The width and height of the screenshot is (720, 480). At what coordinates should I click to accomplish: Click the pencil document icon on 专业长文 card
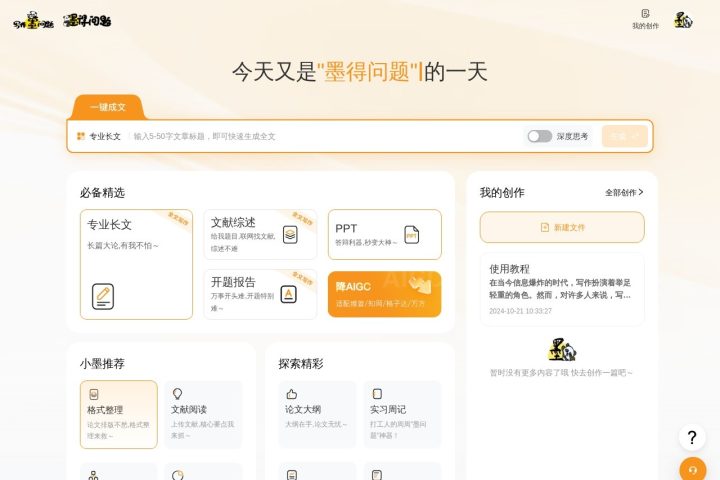(103, 296)
